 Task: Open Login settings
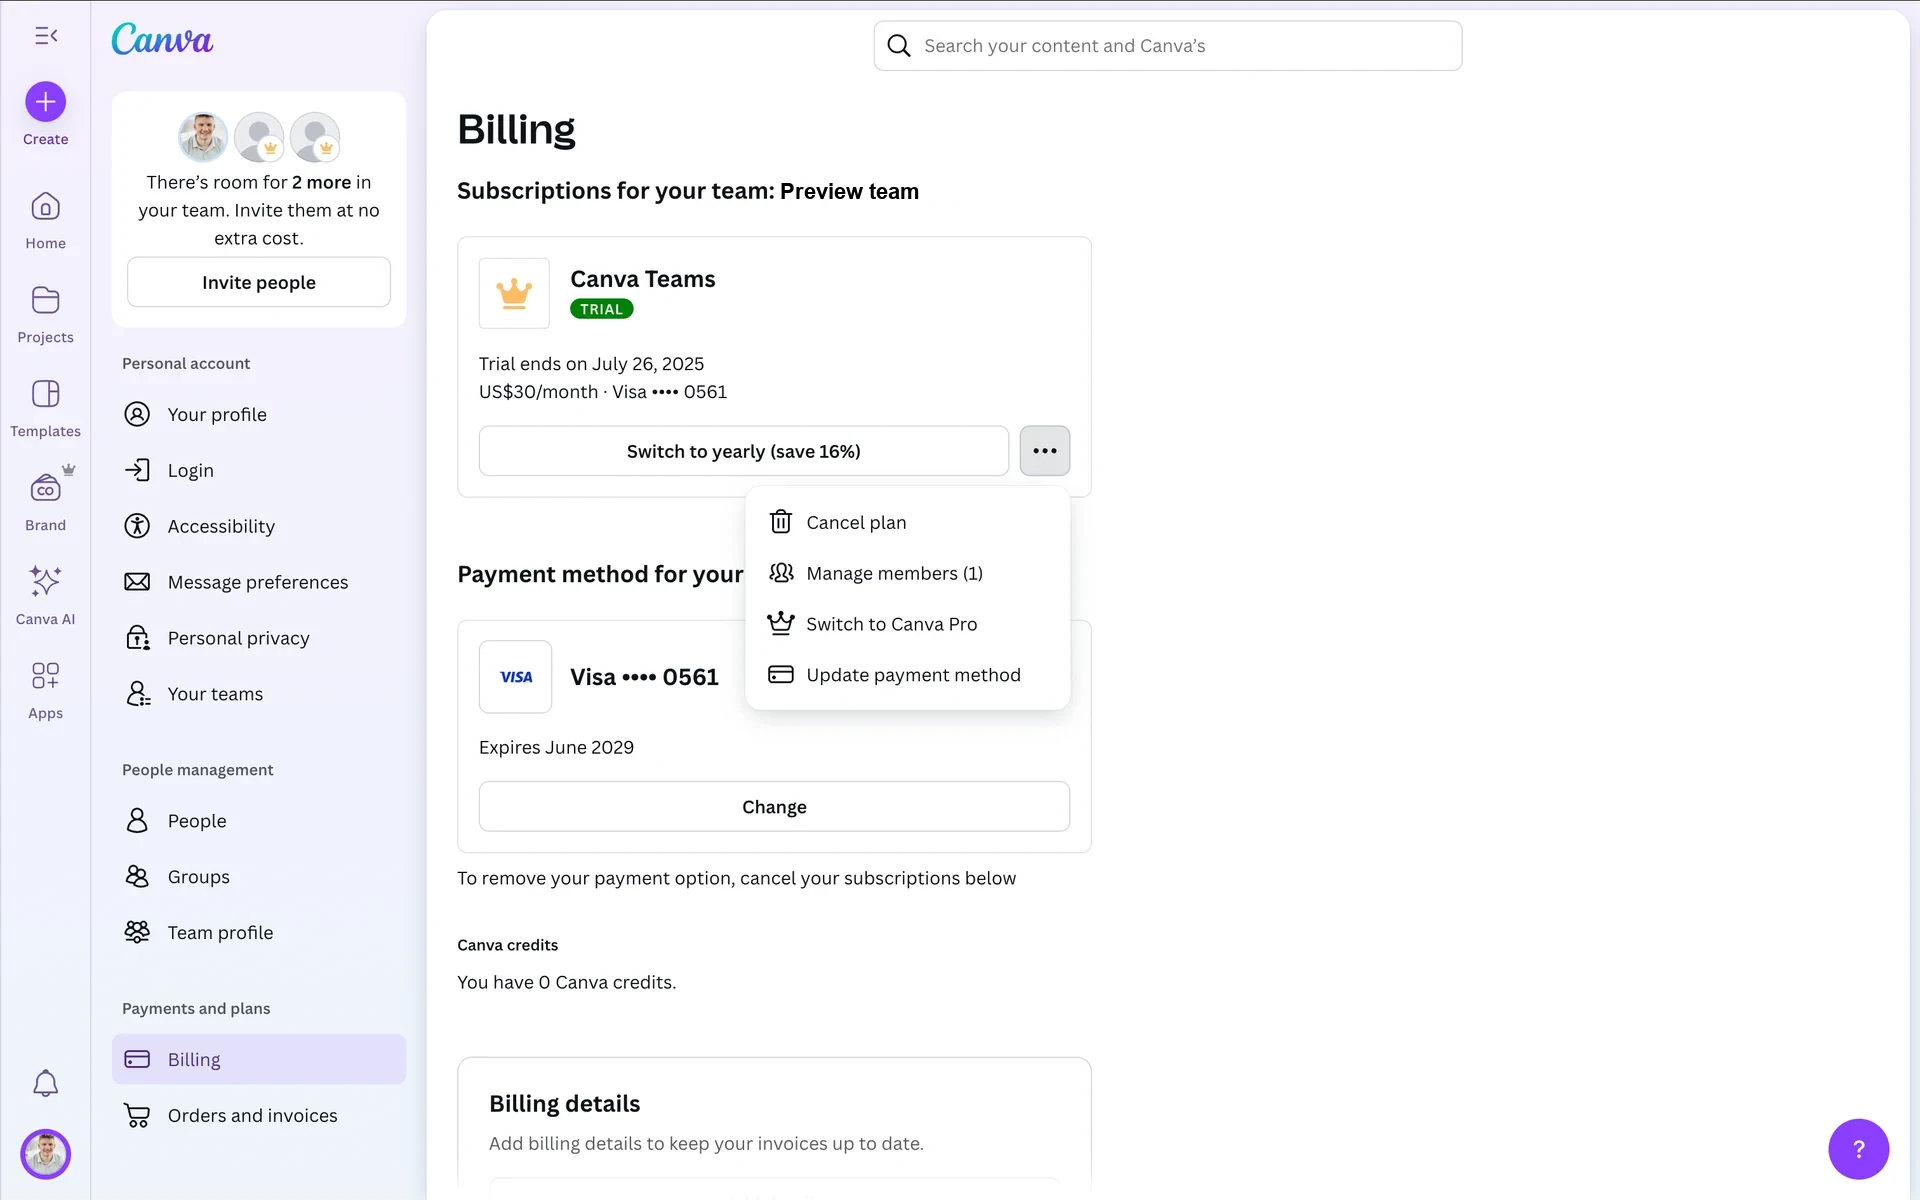(259, 470)
